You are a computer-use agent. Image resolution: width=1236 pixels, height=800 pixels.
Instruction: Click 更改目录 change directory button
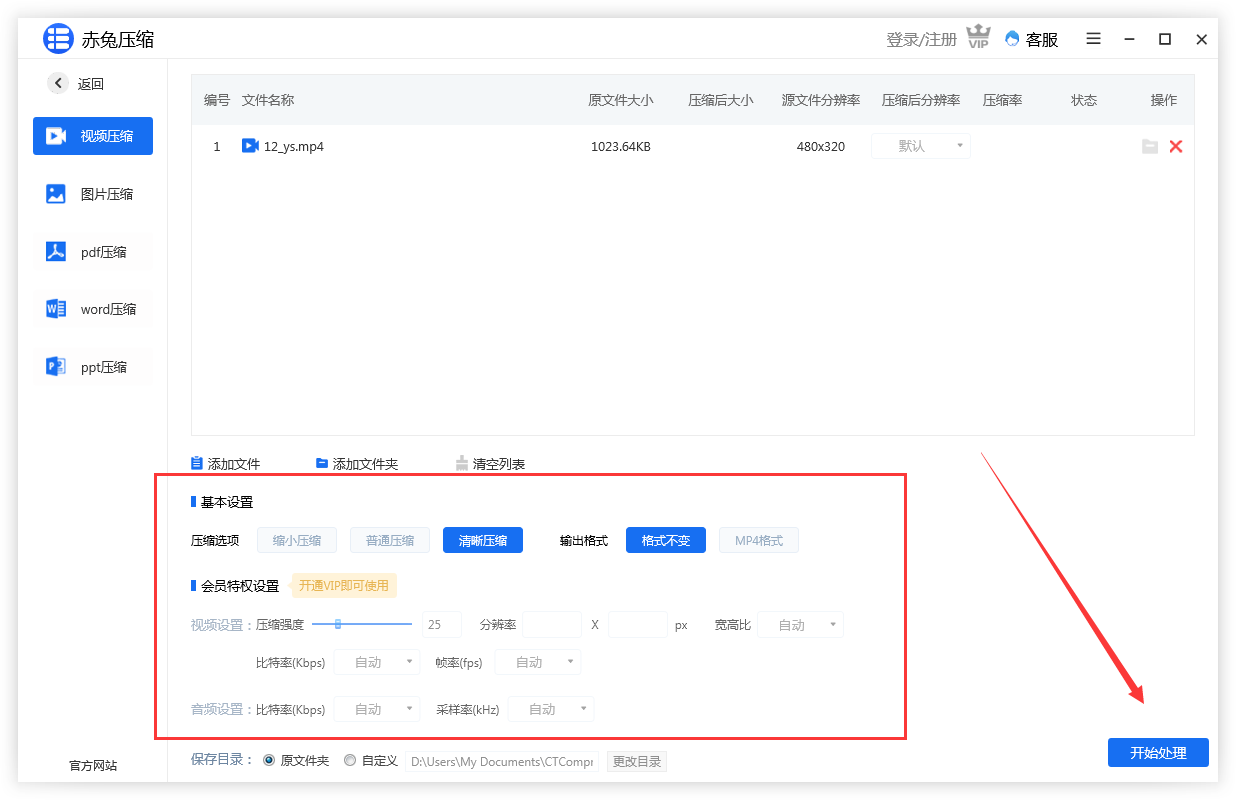(x=636, y=762)
